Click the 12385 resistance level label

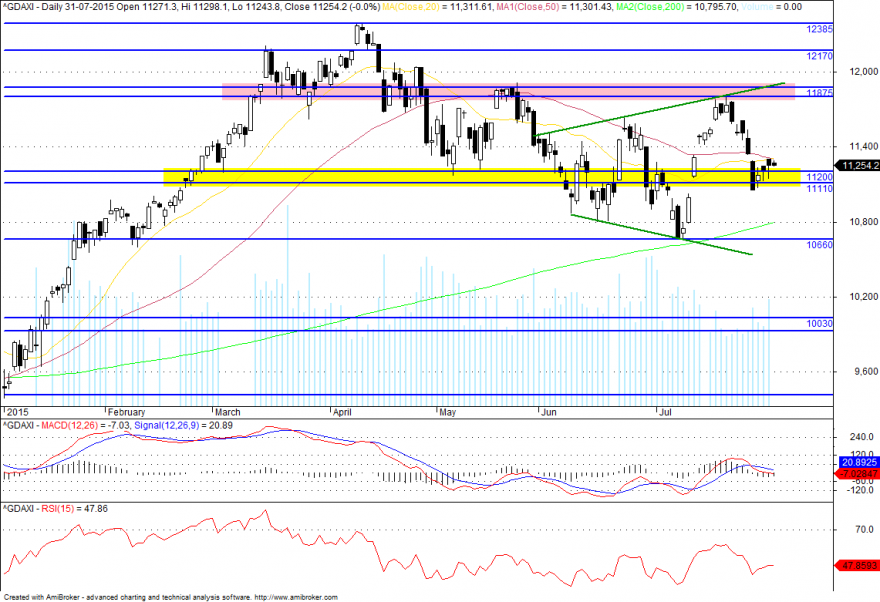point(819,29)
